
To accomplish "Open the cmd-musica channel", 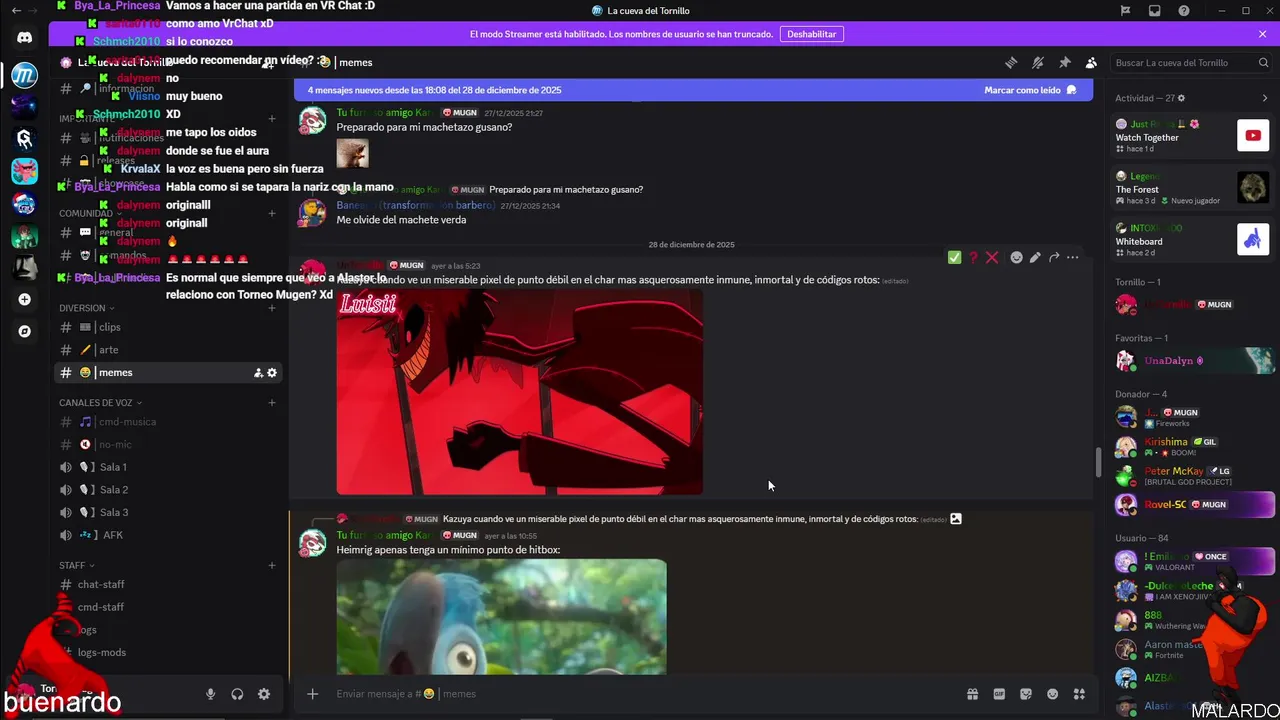I will 169,422.
